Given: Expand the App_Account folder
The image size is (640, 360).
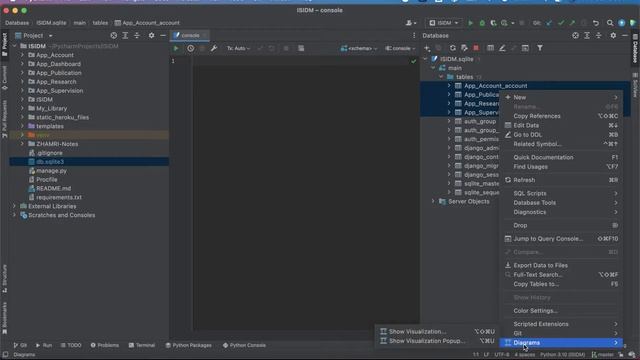Looking at the screenshot, I should [22, 55].
